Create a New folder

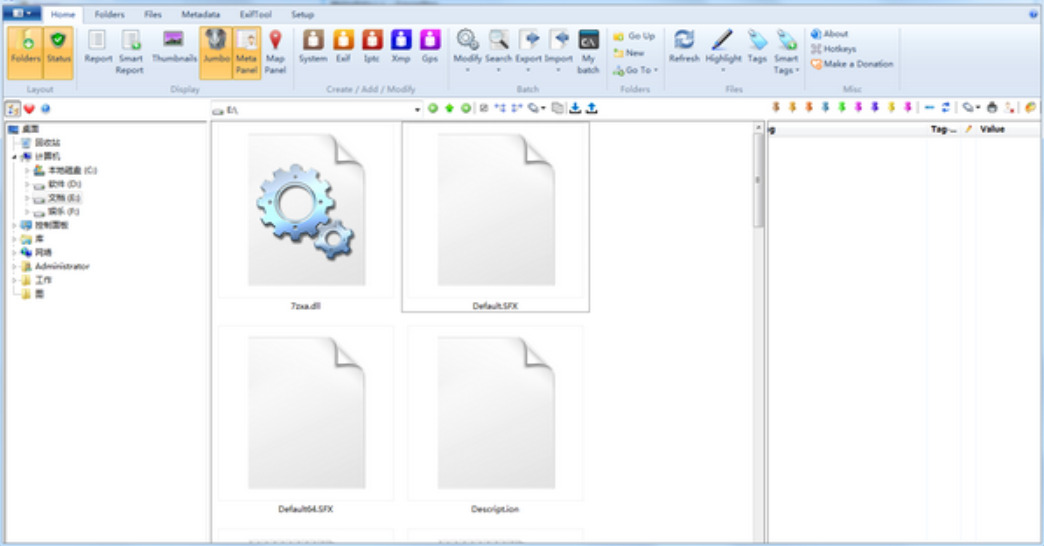point(629,53)
